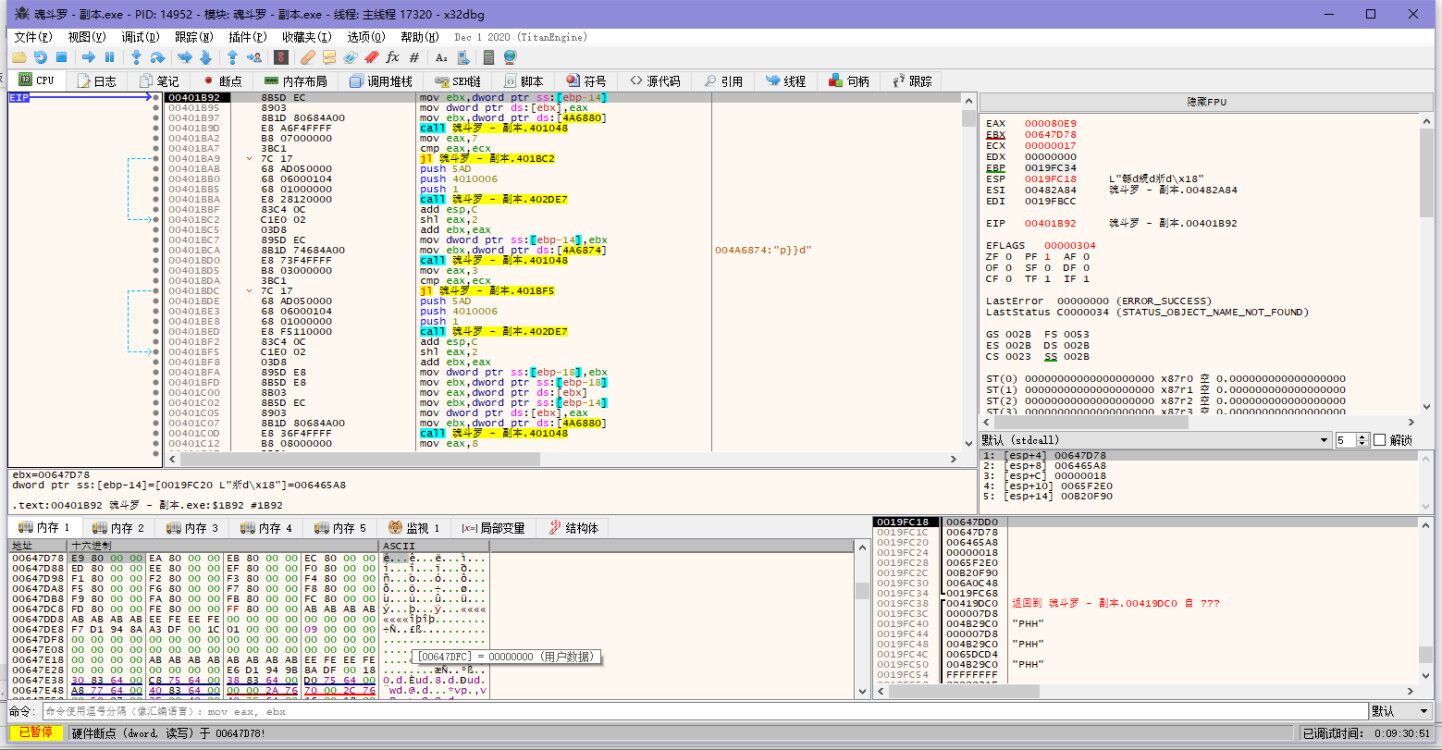Click the intermodular calls icon
The height and width of the screenshot is (750, 1442).
[x=463, y=57]
